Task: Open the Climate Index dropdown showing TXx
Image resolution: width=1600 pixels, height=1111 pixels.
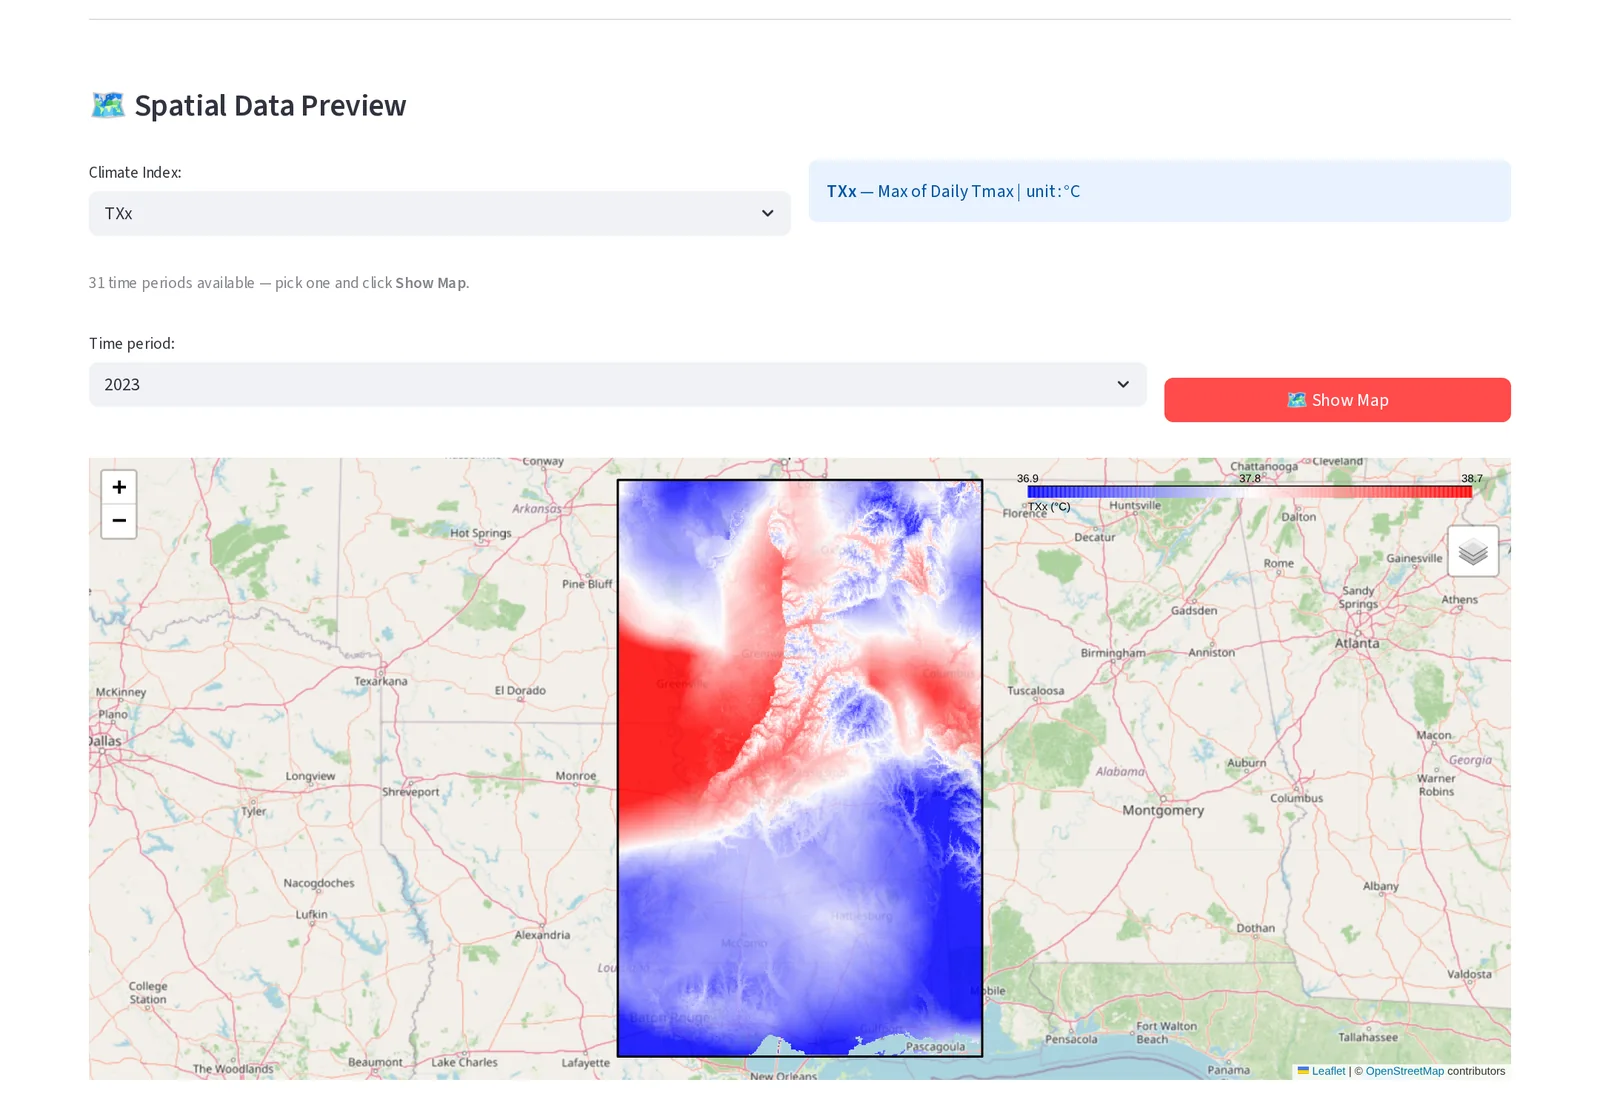Action: [439, 213]
